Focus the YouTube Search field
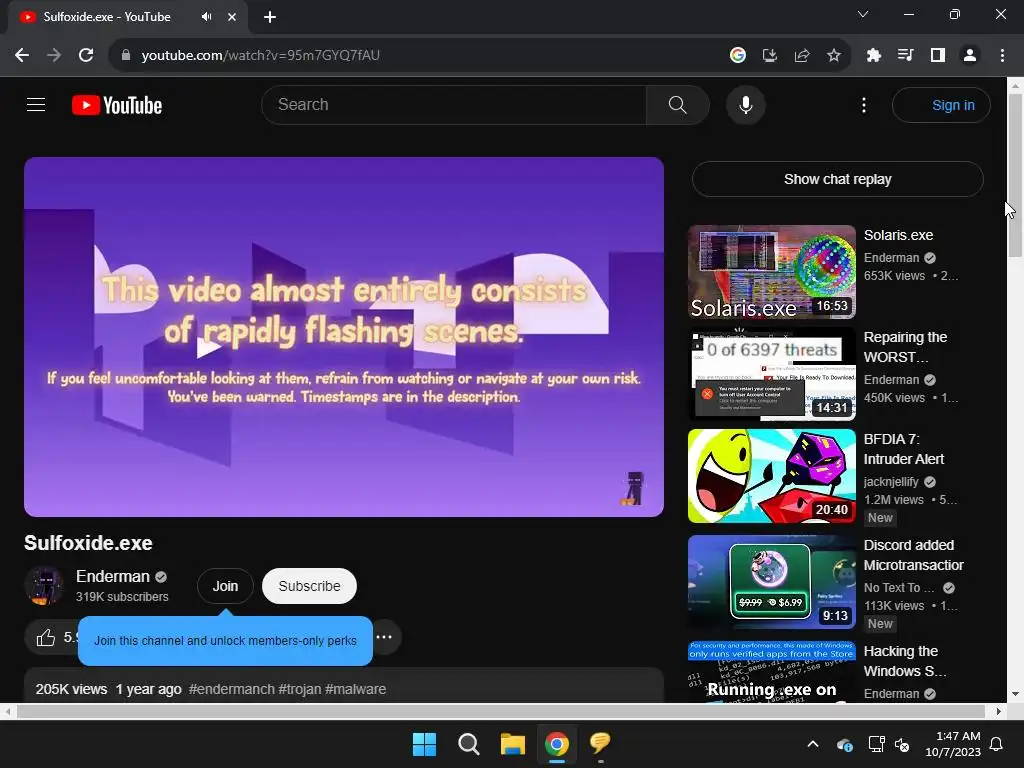The height and width of the screenshot is (768, 1024). tap(454, 104)
